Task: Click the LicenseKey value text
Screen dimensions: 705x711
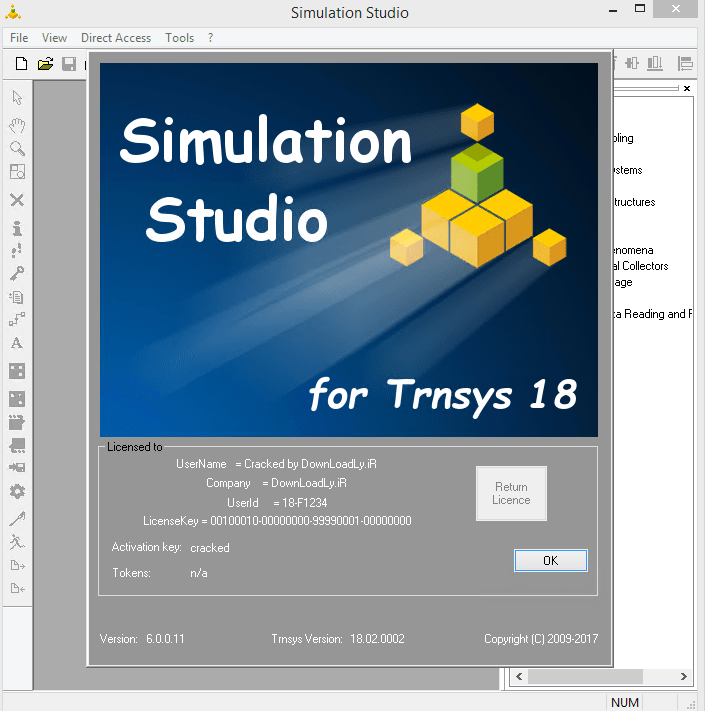Action: 311,521
